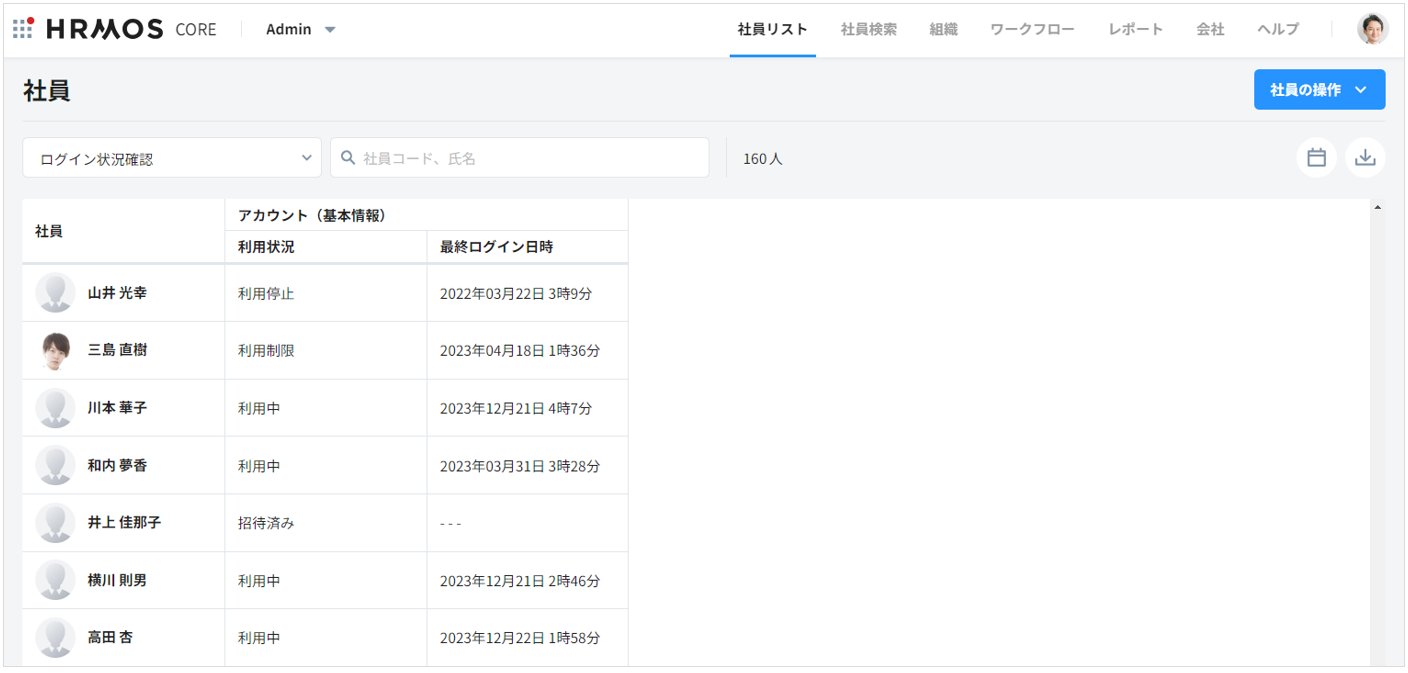Open the ヘルプ menu
Screen dimensions: 1408x673
pos(1278,29)
